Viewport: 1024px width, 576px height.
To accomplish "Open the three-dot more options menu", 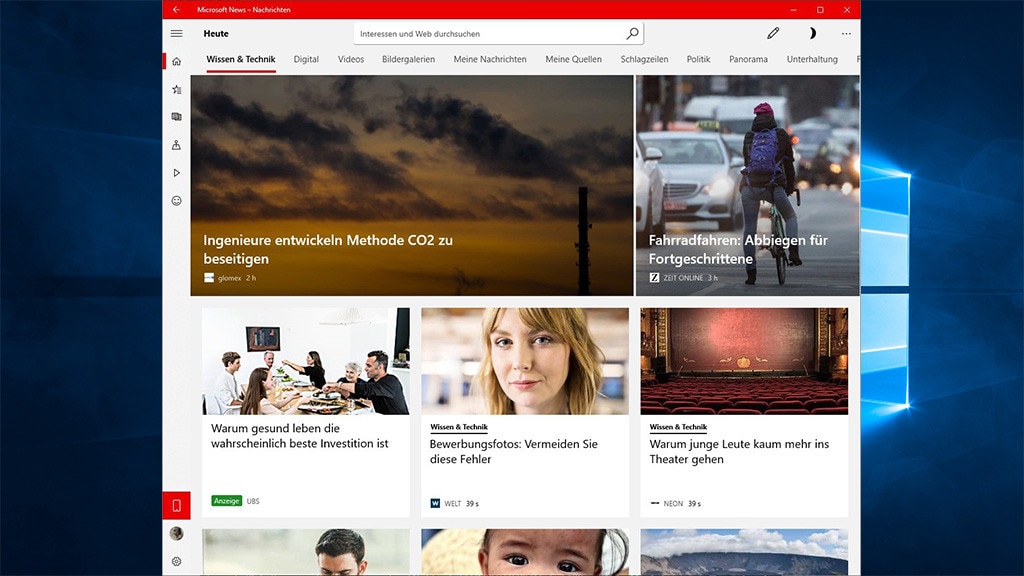I will [846, 33].
